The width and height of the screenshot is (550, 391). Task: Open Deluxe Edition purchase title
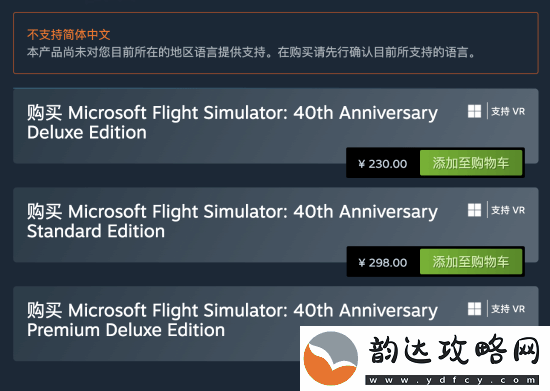point(232,122)
